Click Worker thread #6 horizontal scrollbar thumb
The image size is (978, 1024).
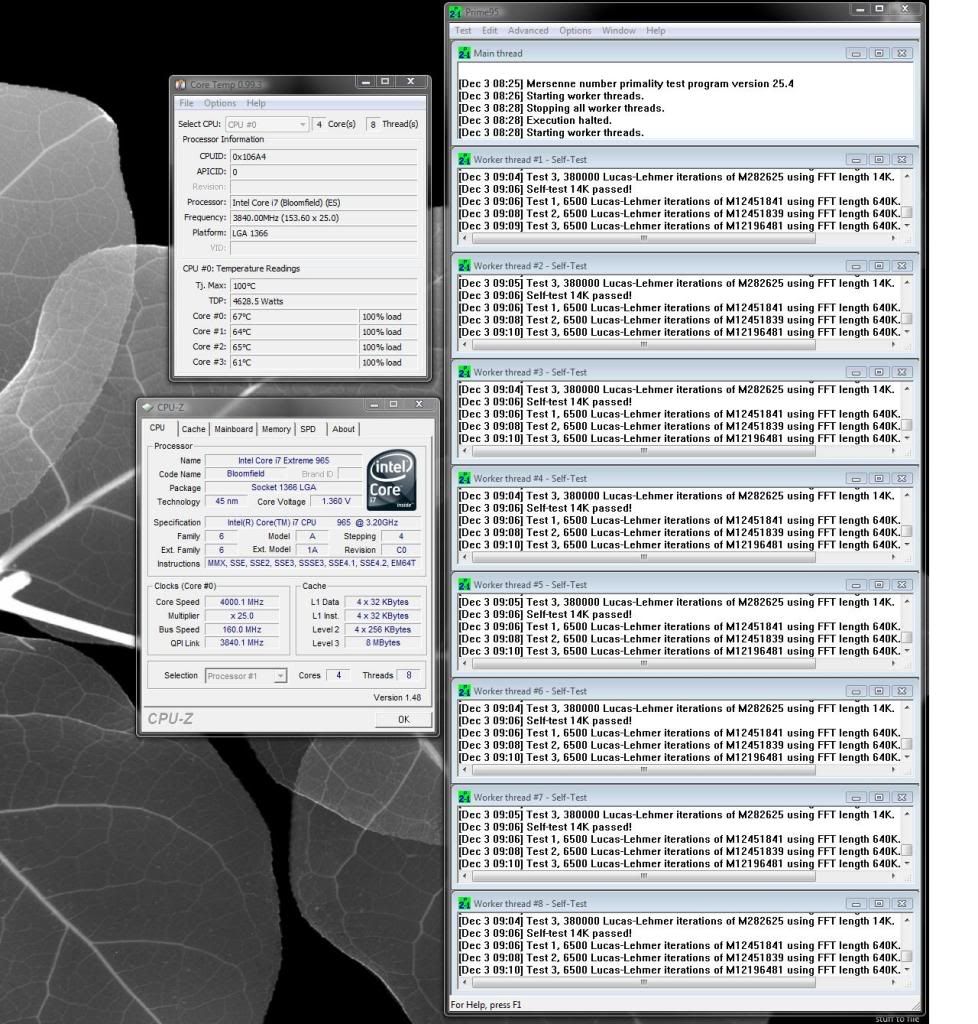(644, 770)
